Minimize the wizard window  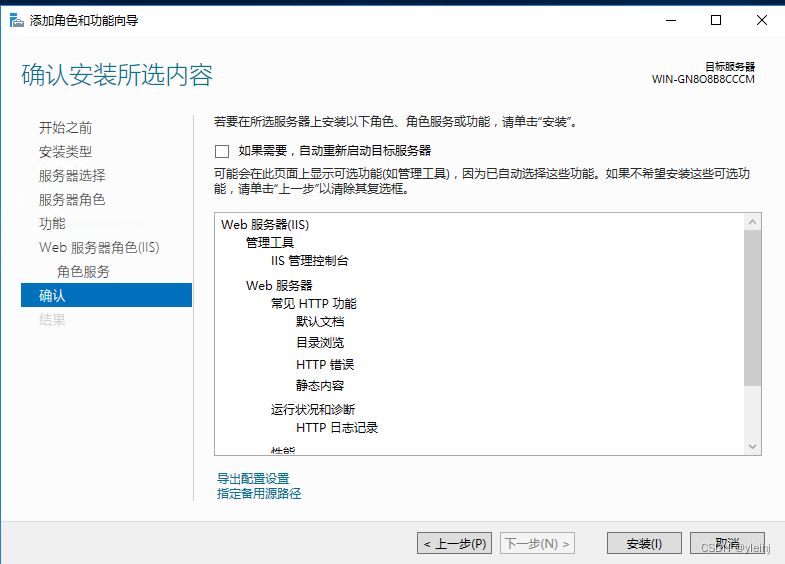tap(671, 21)
